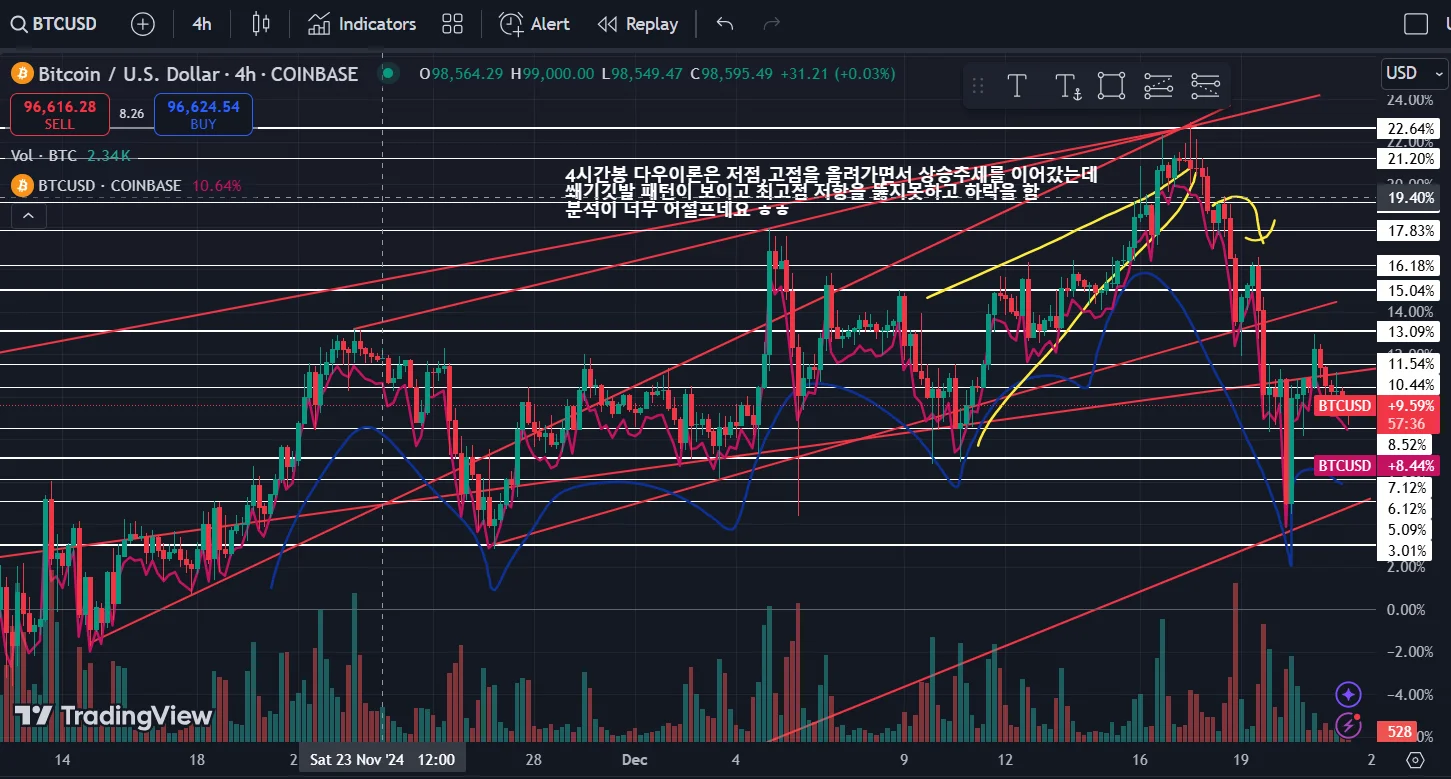Click the 16.18% price axis label
Screen dimensions: 1451x779
[x=1411, y=266]
